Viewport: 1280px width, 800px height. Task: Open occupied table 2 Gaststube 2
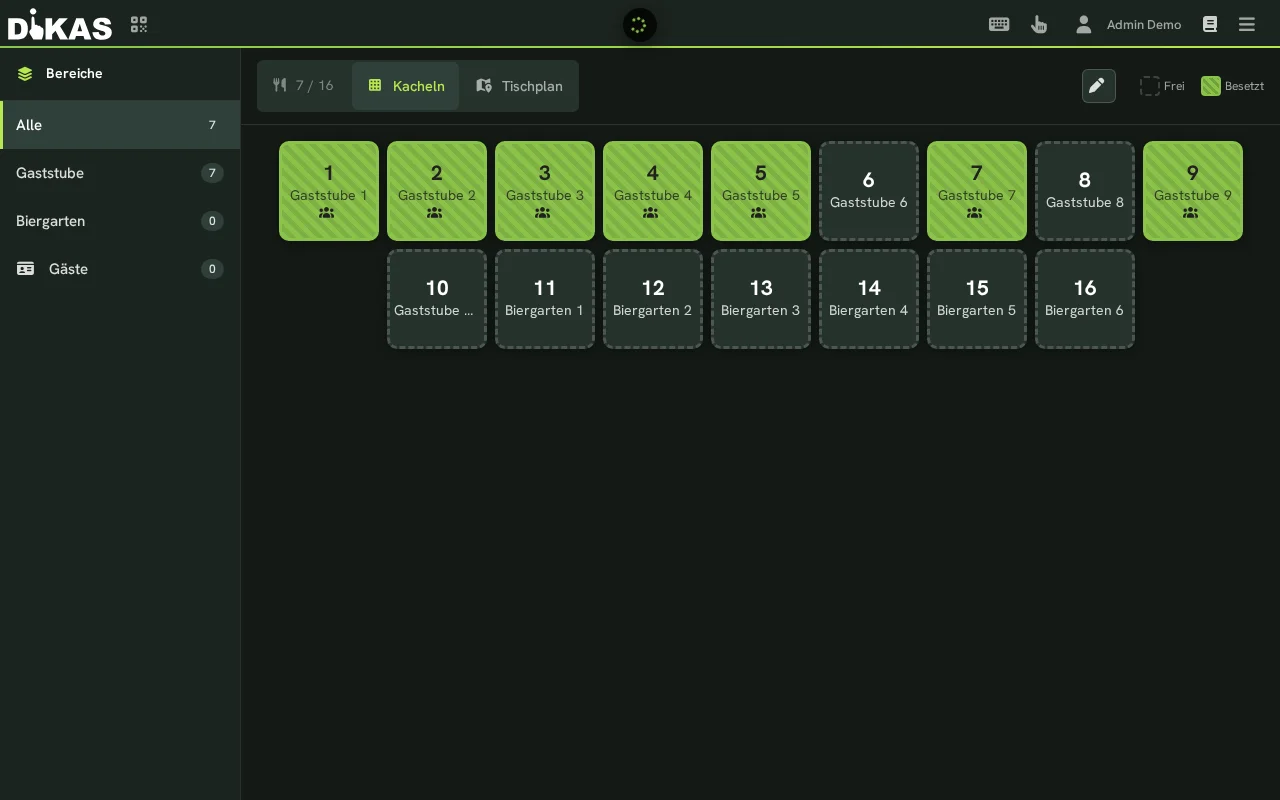437,191
